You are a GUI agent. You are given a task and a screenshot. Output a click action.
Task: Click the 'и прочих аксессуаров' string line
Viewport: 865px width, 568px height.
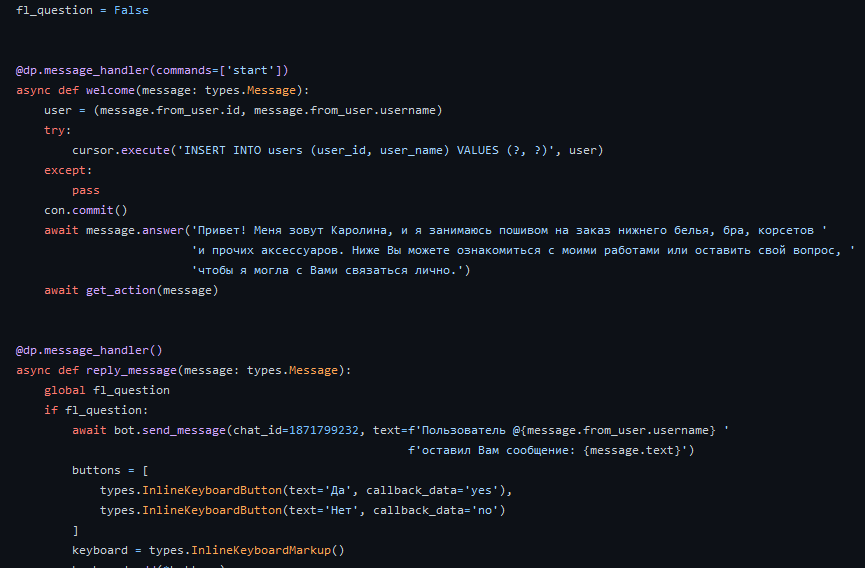(x=523, y=250)
